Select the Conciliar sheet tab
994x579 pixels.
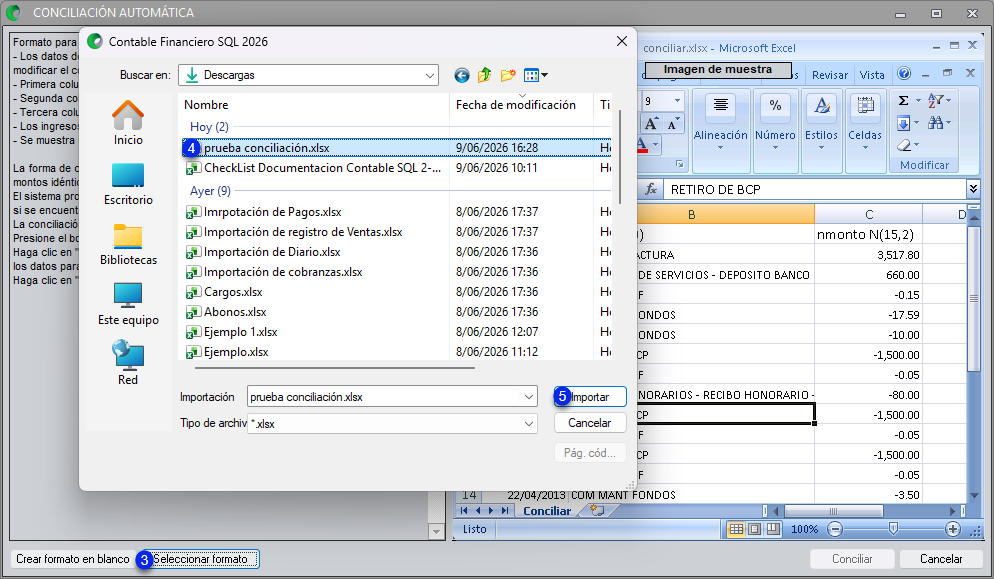pyautogui.click(x=546, y=511)
